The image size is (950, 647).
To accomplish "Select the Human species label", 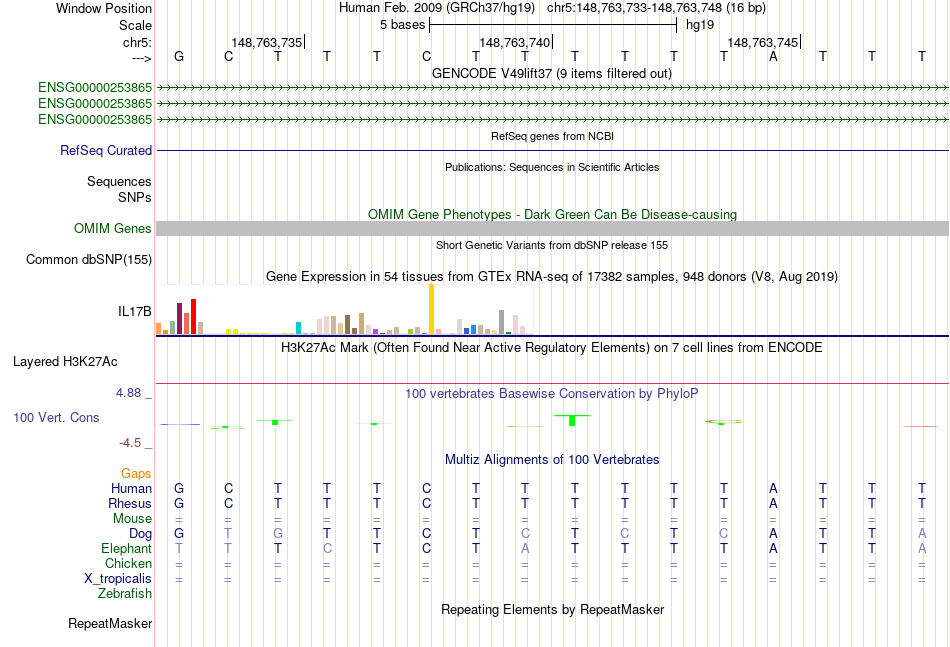I will pyautogui.click(x=131, y=488).
